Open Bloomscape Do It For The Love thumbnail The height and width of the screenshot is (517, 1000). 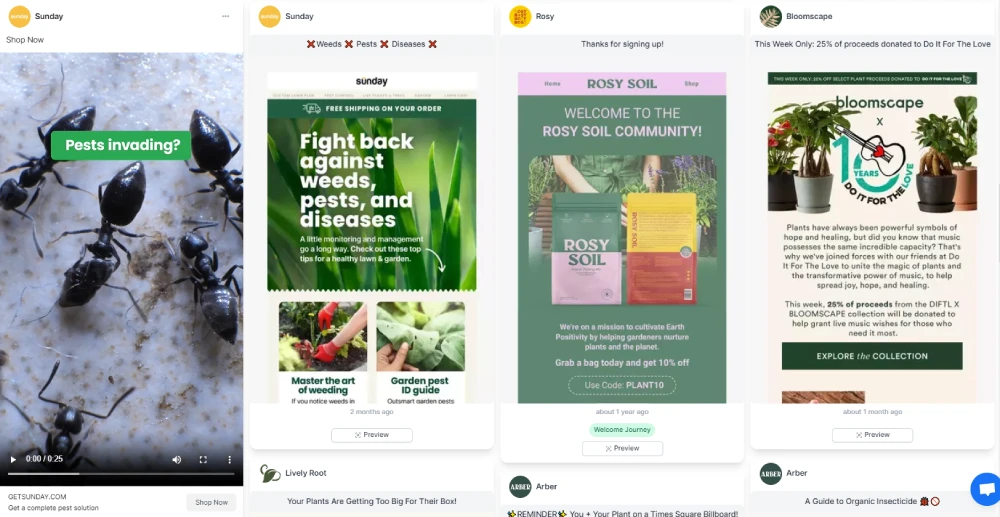[872, 237]
